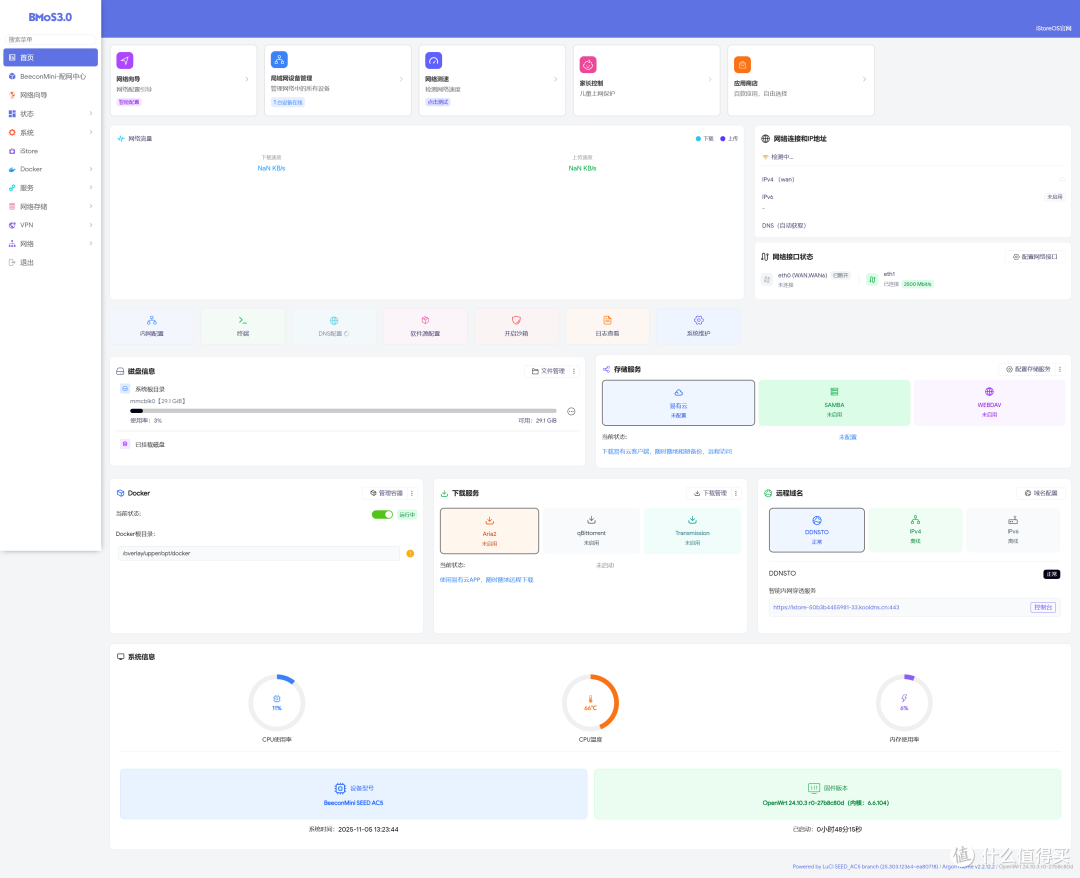Open 网络向导 in the sidebar

50,95
